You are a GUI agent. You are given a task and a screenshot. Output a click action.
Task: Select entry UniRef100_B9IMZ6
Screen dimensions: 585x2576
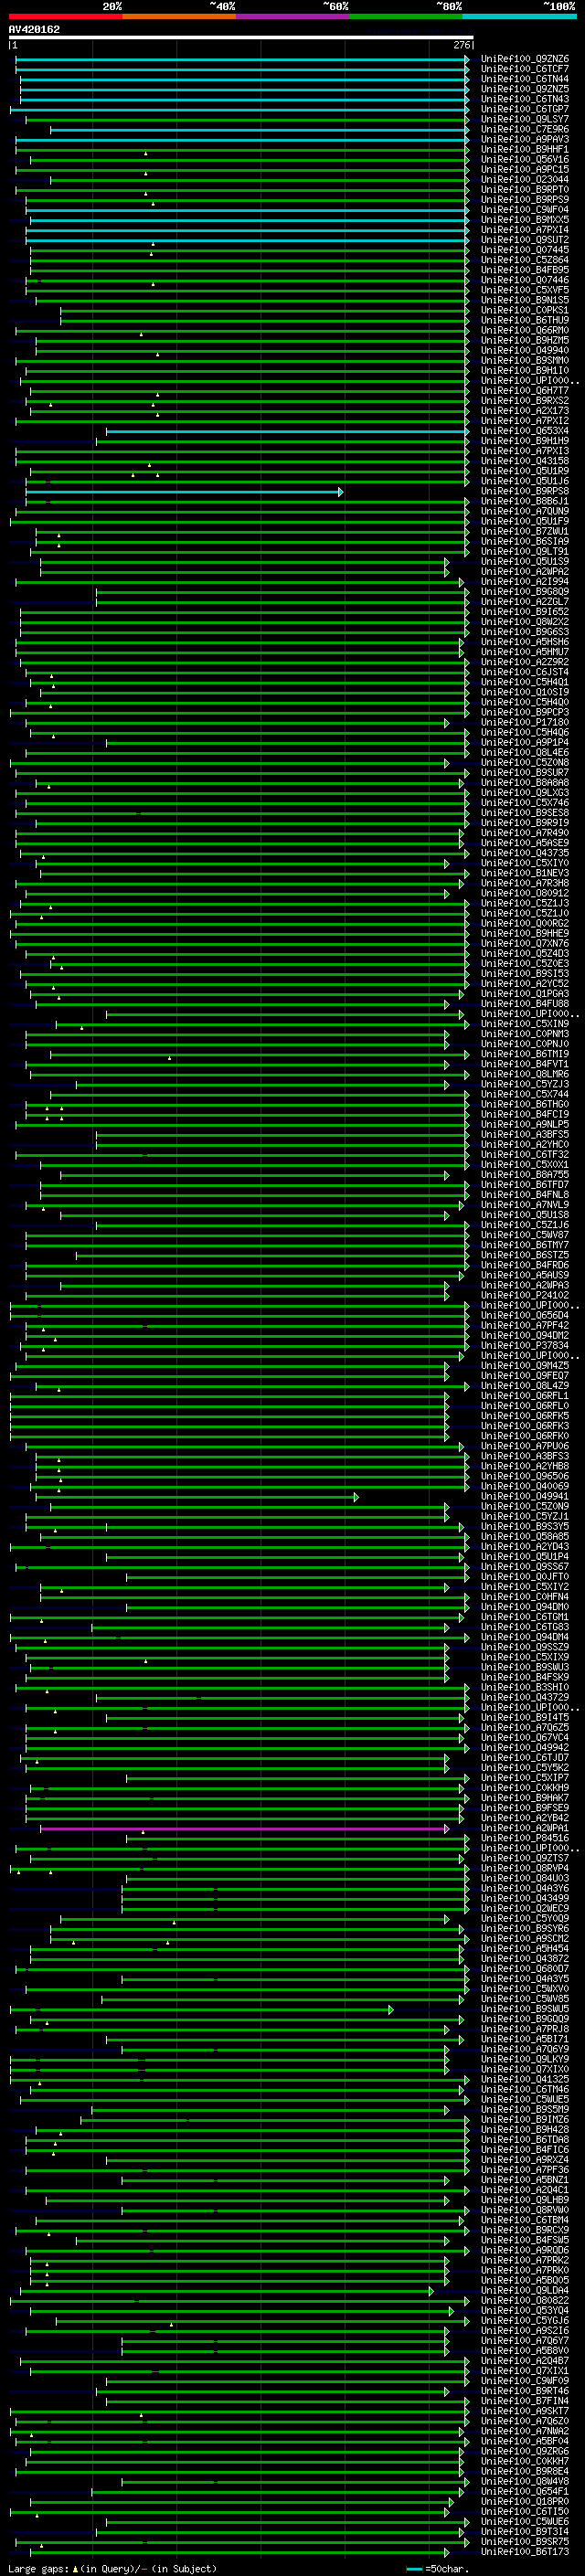tap(525, 2119)
